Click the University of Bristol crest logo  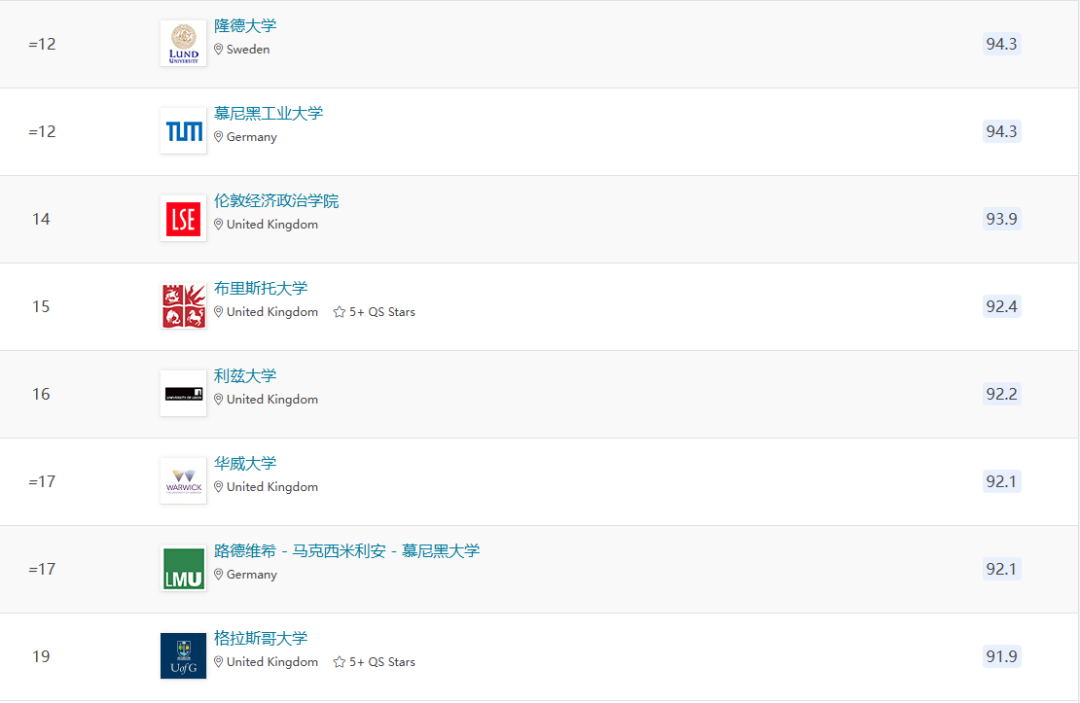183,306
